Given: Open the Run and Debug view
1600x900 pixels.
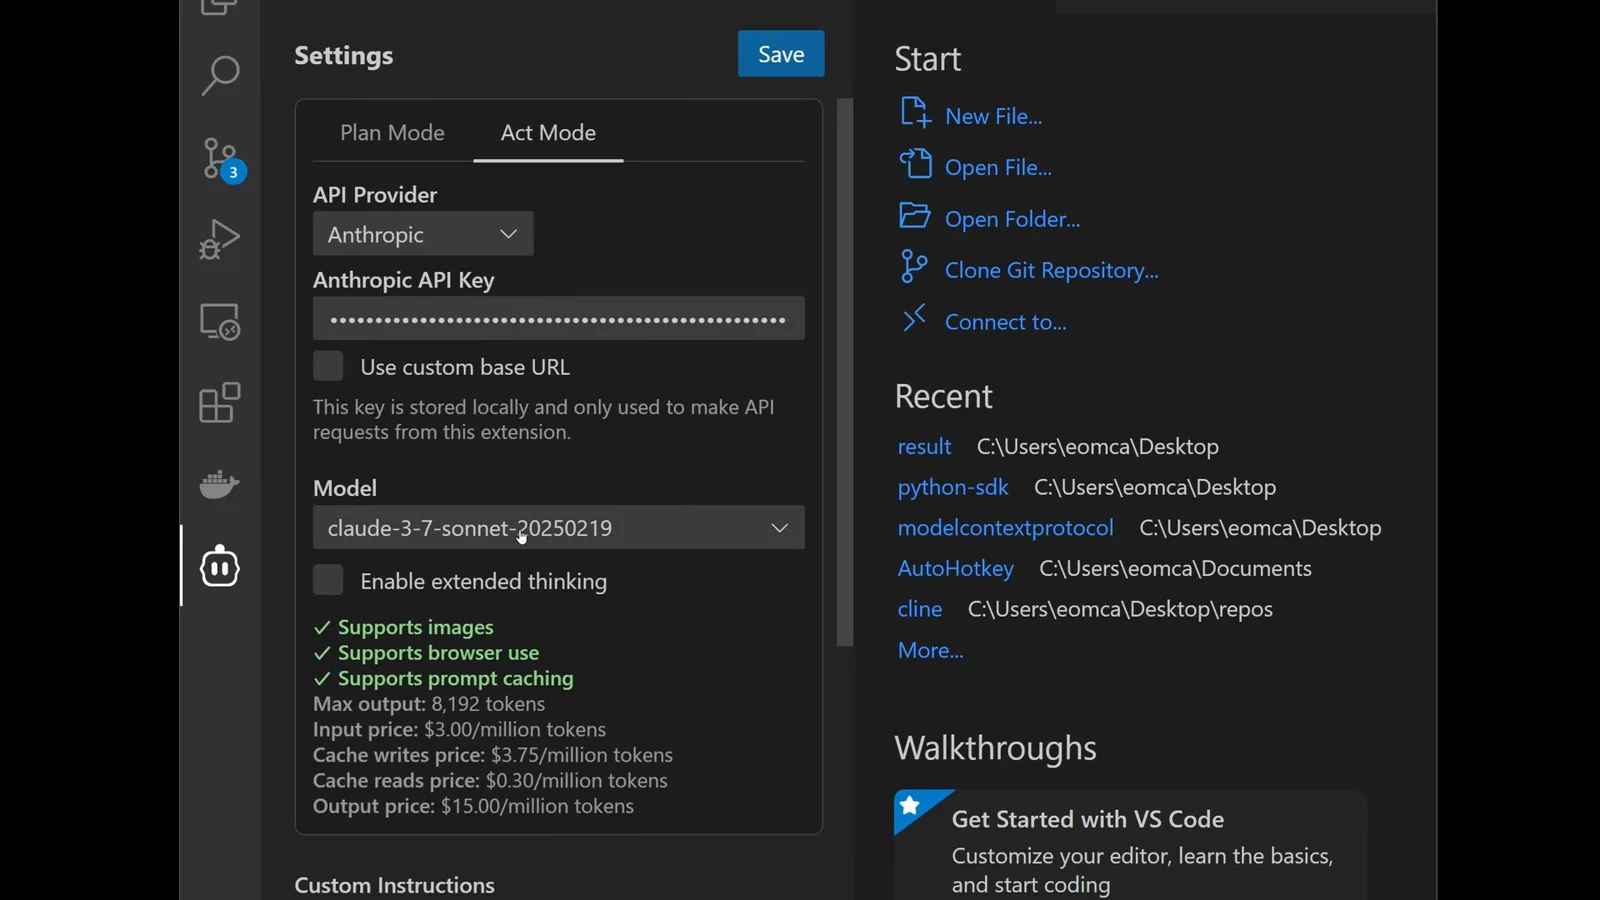Looking at the screenshot, I should click(x=220, y=240).
